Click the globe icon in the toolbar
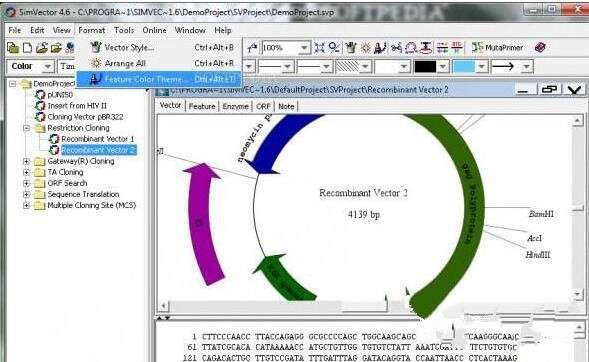589x362 pixels. pos(70,48)
